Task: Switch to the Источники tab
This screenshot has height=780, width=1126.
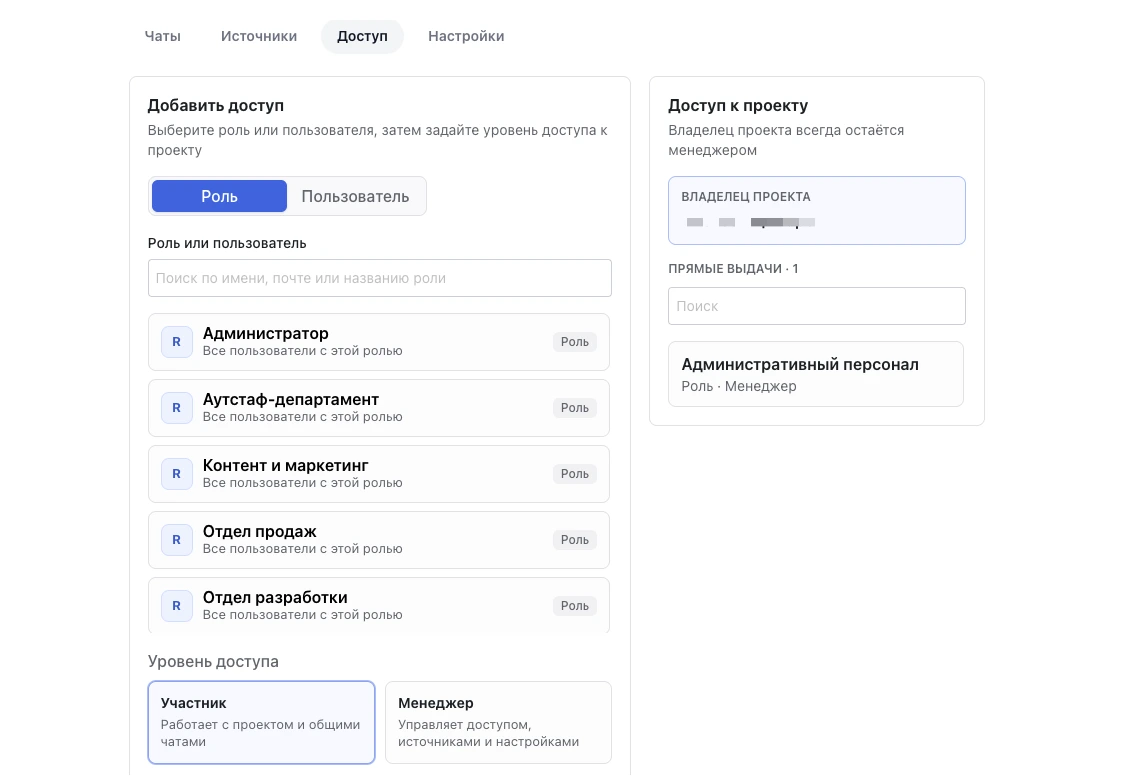Action: [259, 36]
